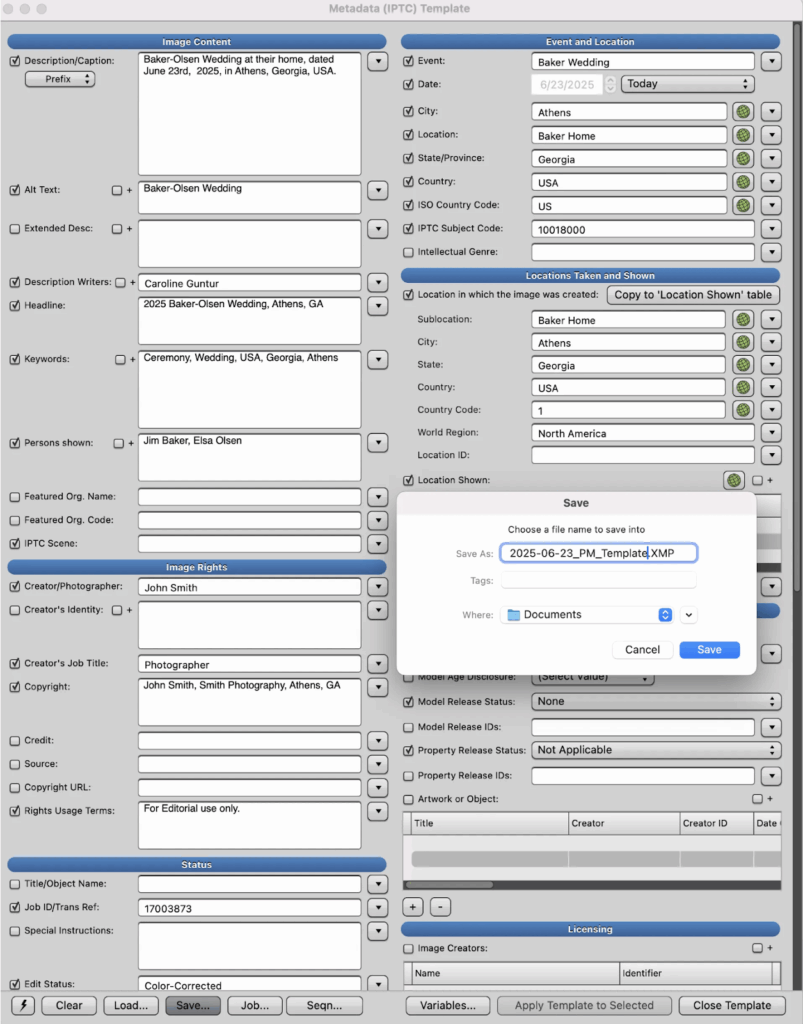Click the lightning bolt button at bottom left
This screenshot has height=1024, width=803.
pyautogui.click(x=24, y=1005)
